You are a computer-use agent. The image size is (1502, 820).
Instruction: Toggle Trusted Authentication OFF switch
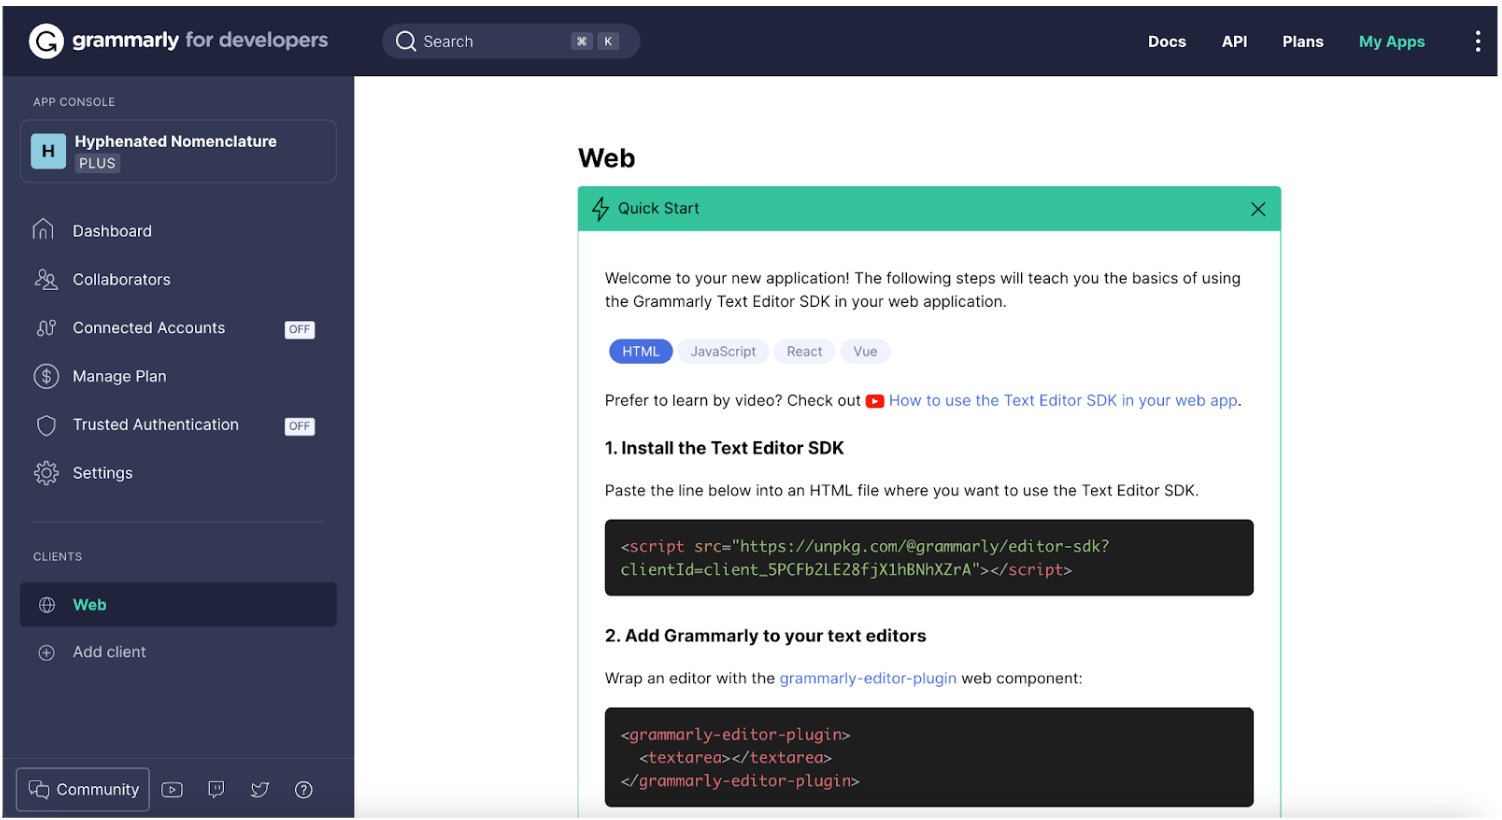tap(300, 426)
